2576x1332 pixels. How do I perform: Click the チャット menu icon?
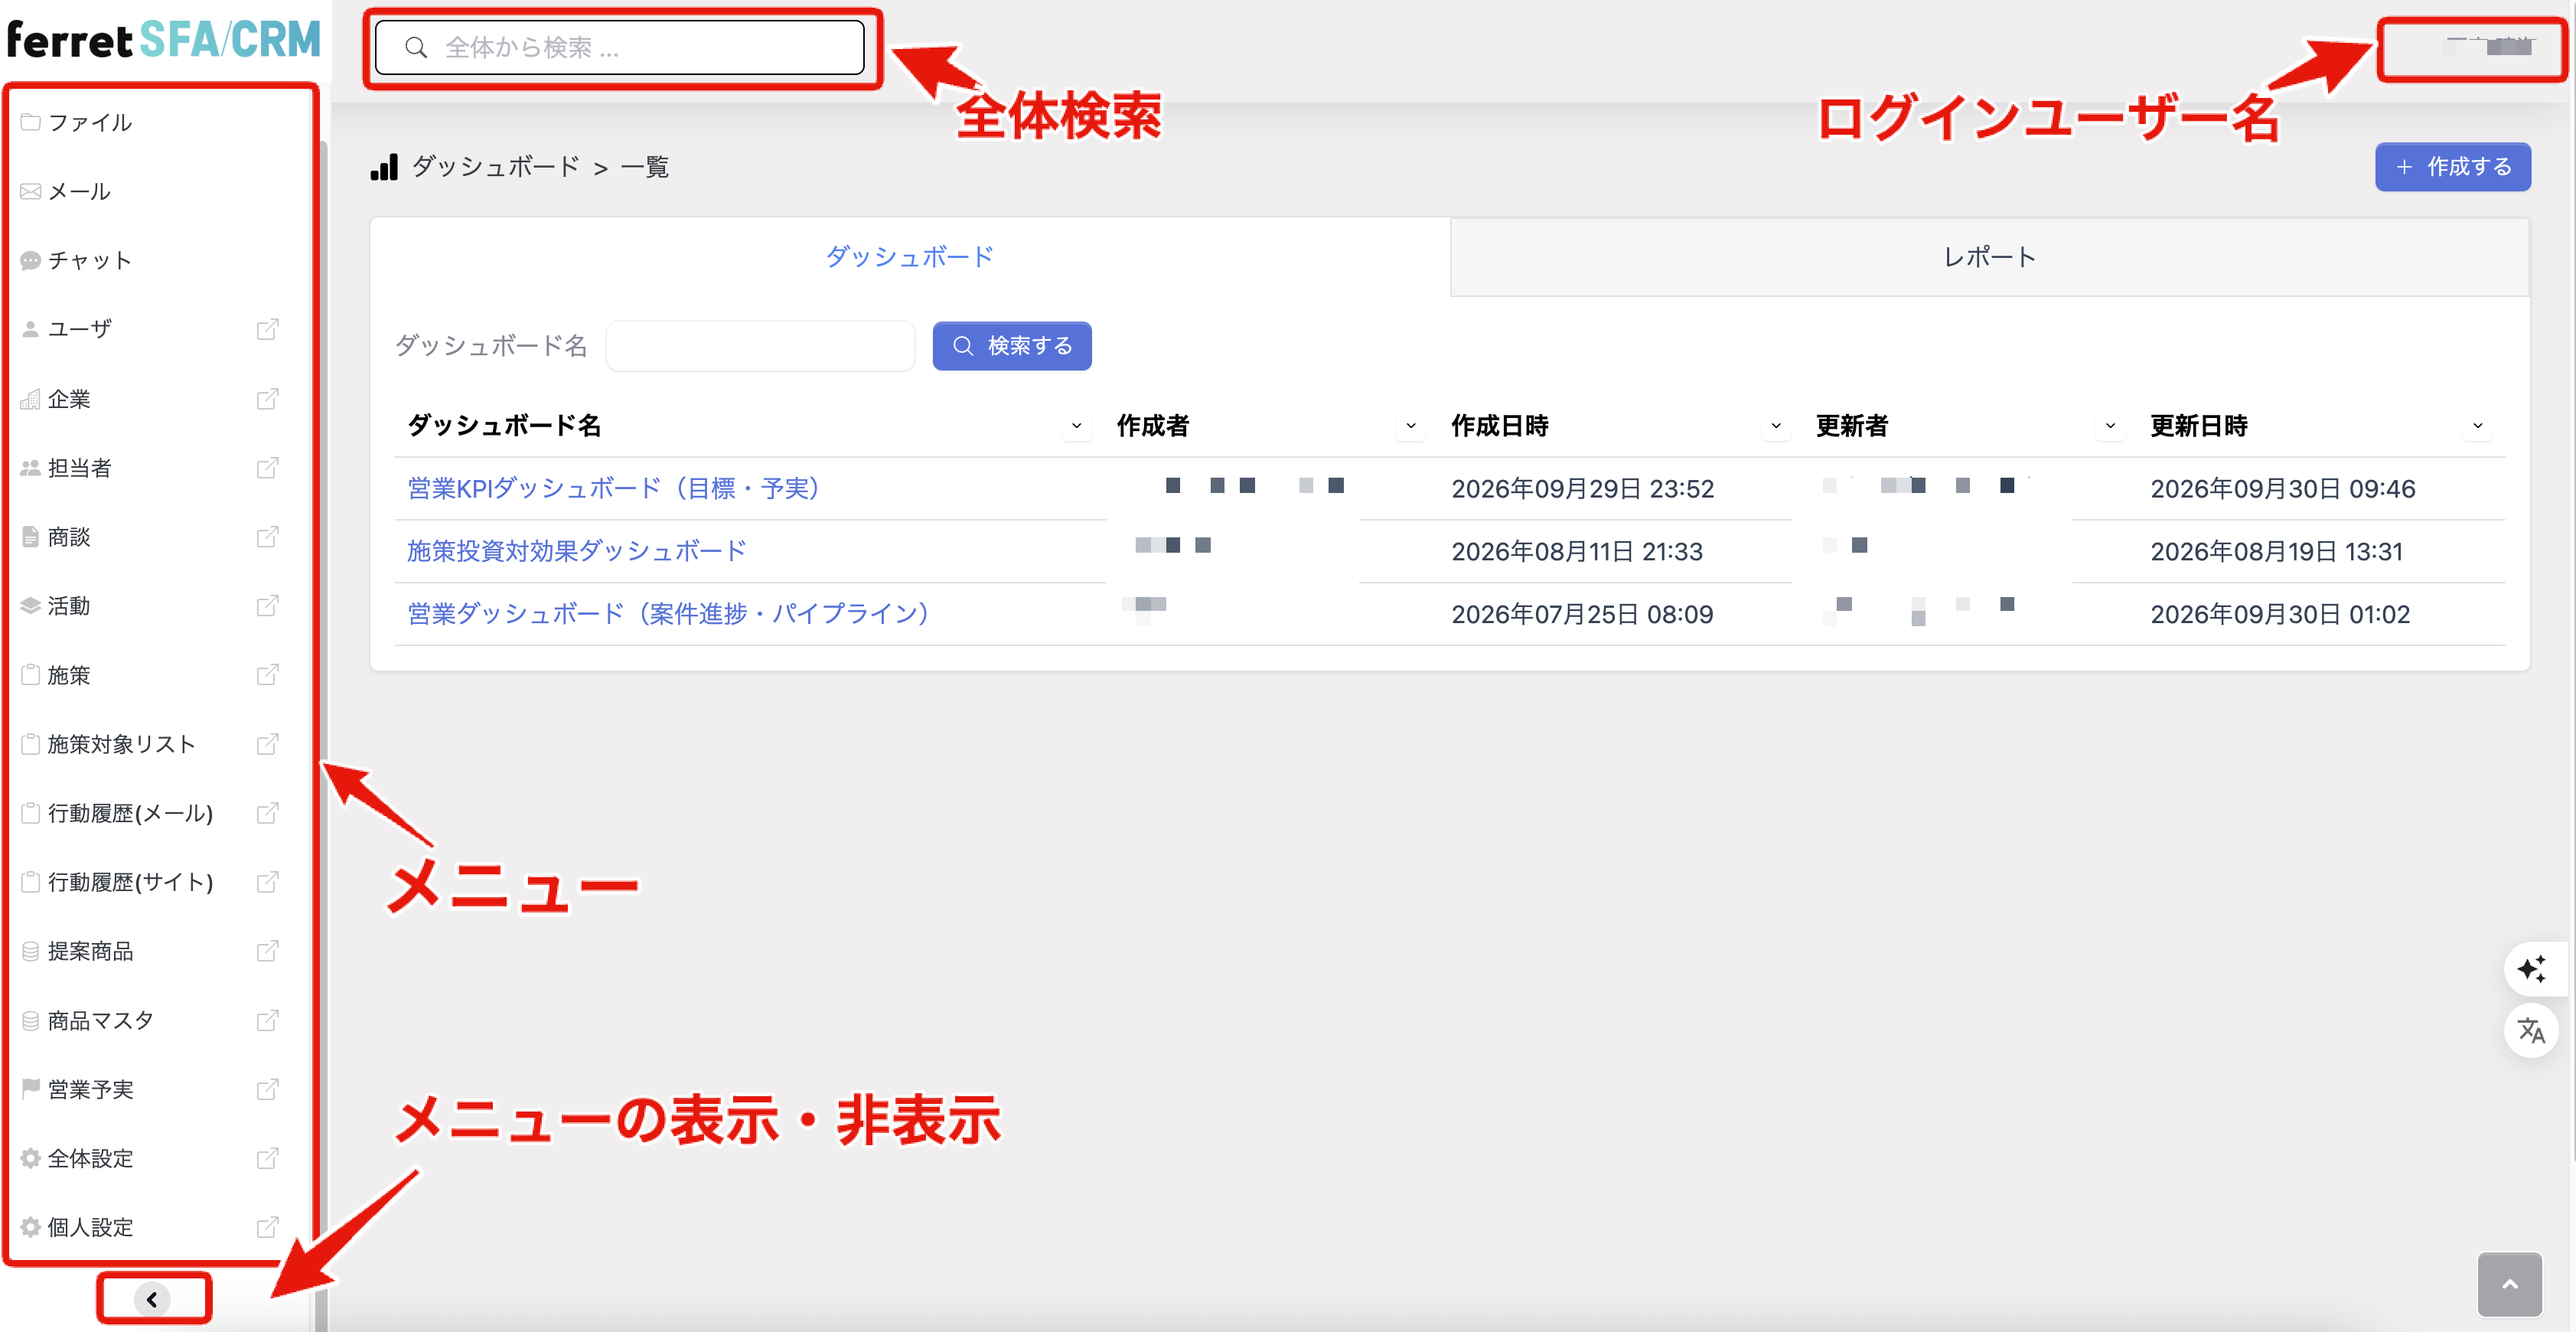(x=31, y=260)
